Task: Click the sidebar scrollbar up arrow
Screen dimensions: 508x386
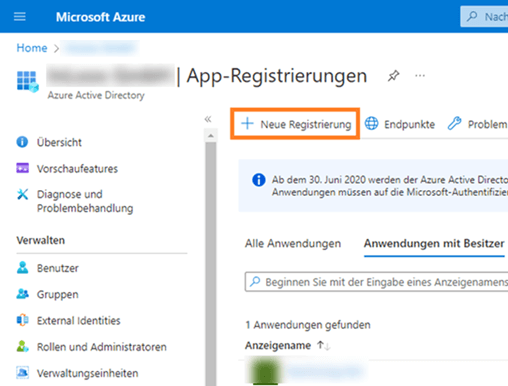Action: tap(211, 136)
